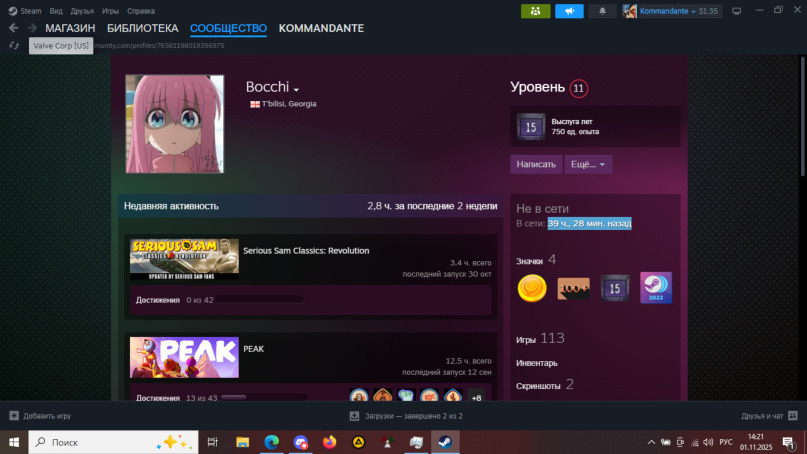Click the green friends icon in header
Image resolution: width=807 pixels, height=454 pixels.
[535, 11]
